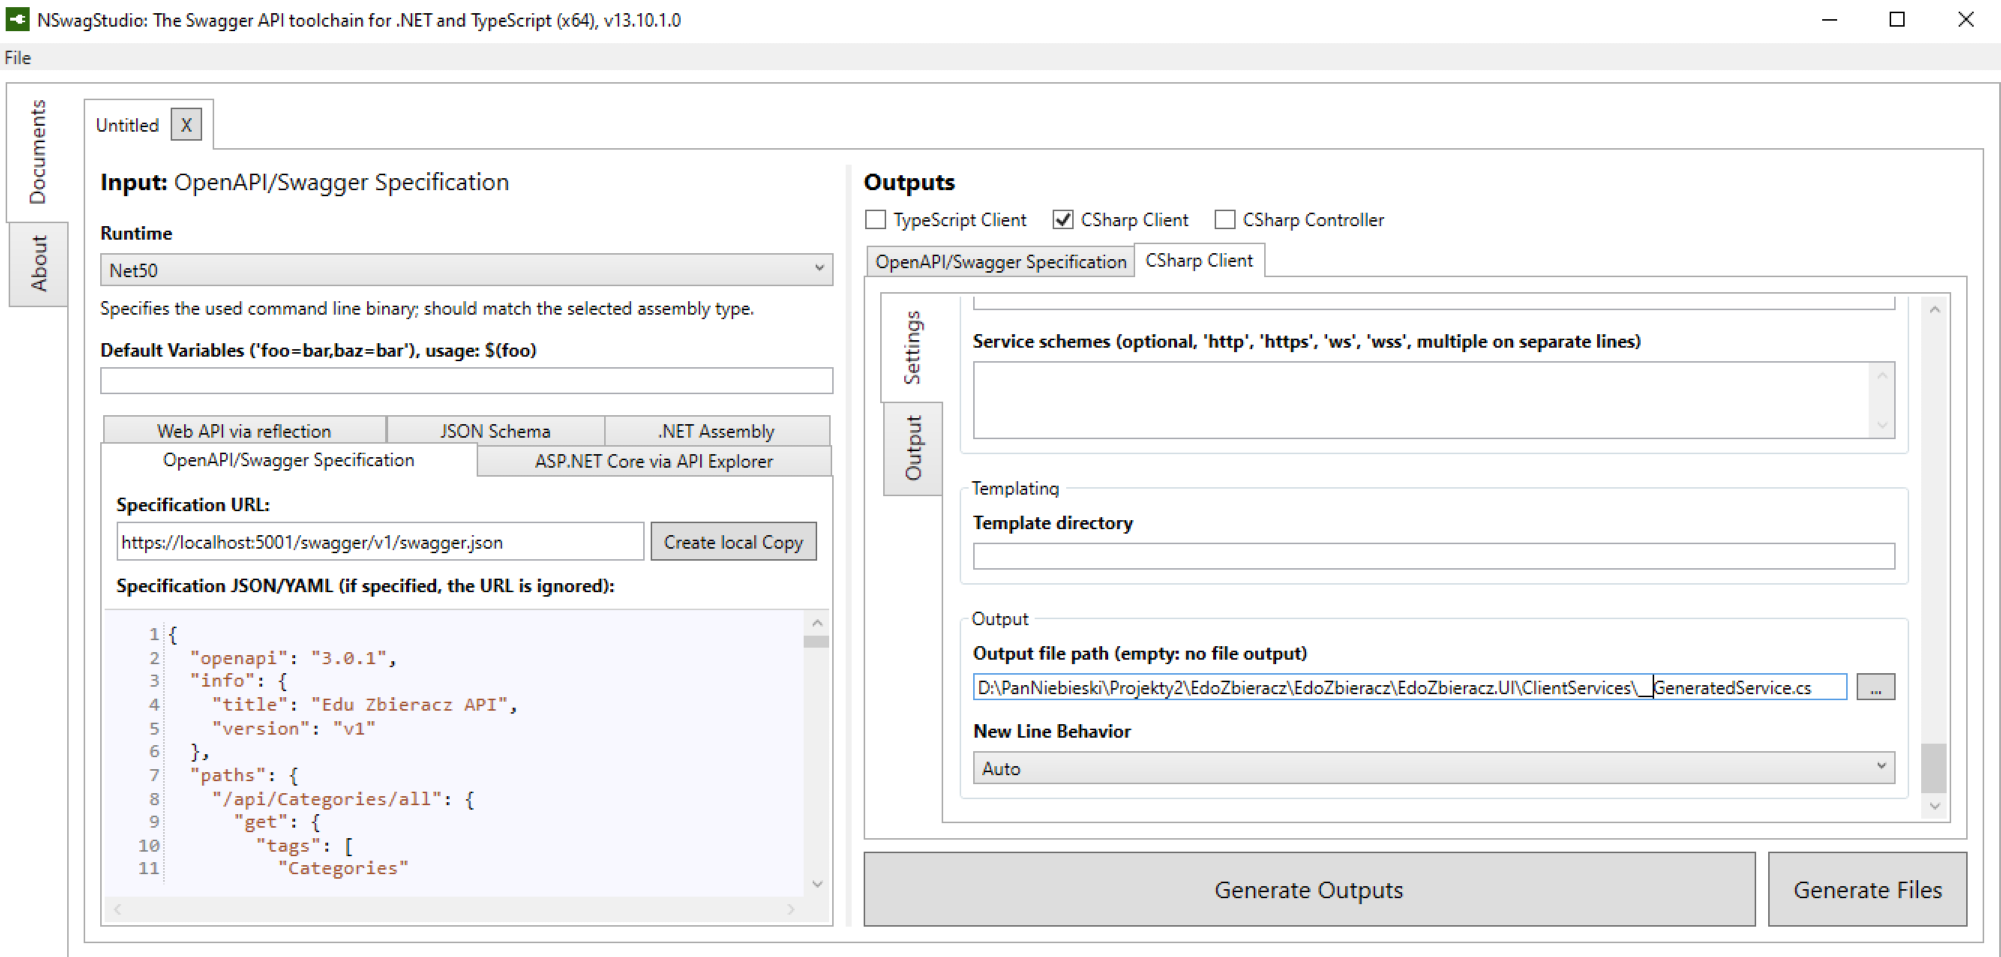Image resolution: width=2001 pixels, height=957 pixels.
Task: Click the Specification URL field
Action: (380, 542)
